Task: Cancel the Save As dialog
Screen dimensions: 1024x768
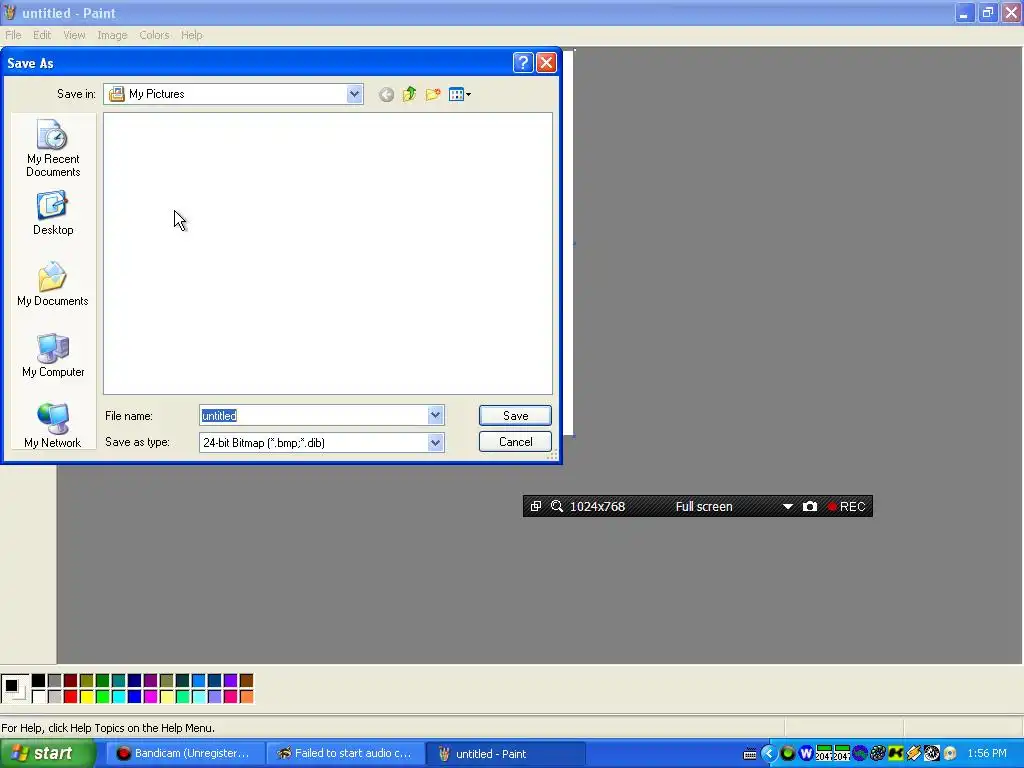Action: 515,441
